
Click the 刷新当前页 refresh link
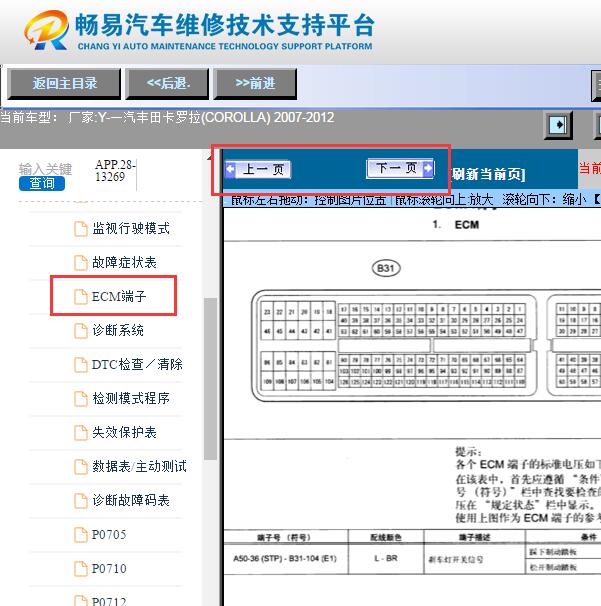coord(488,174)
